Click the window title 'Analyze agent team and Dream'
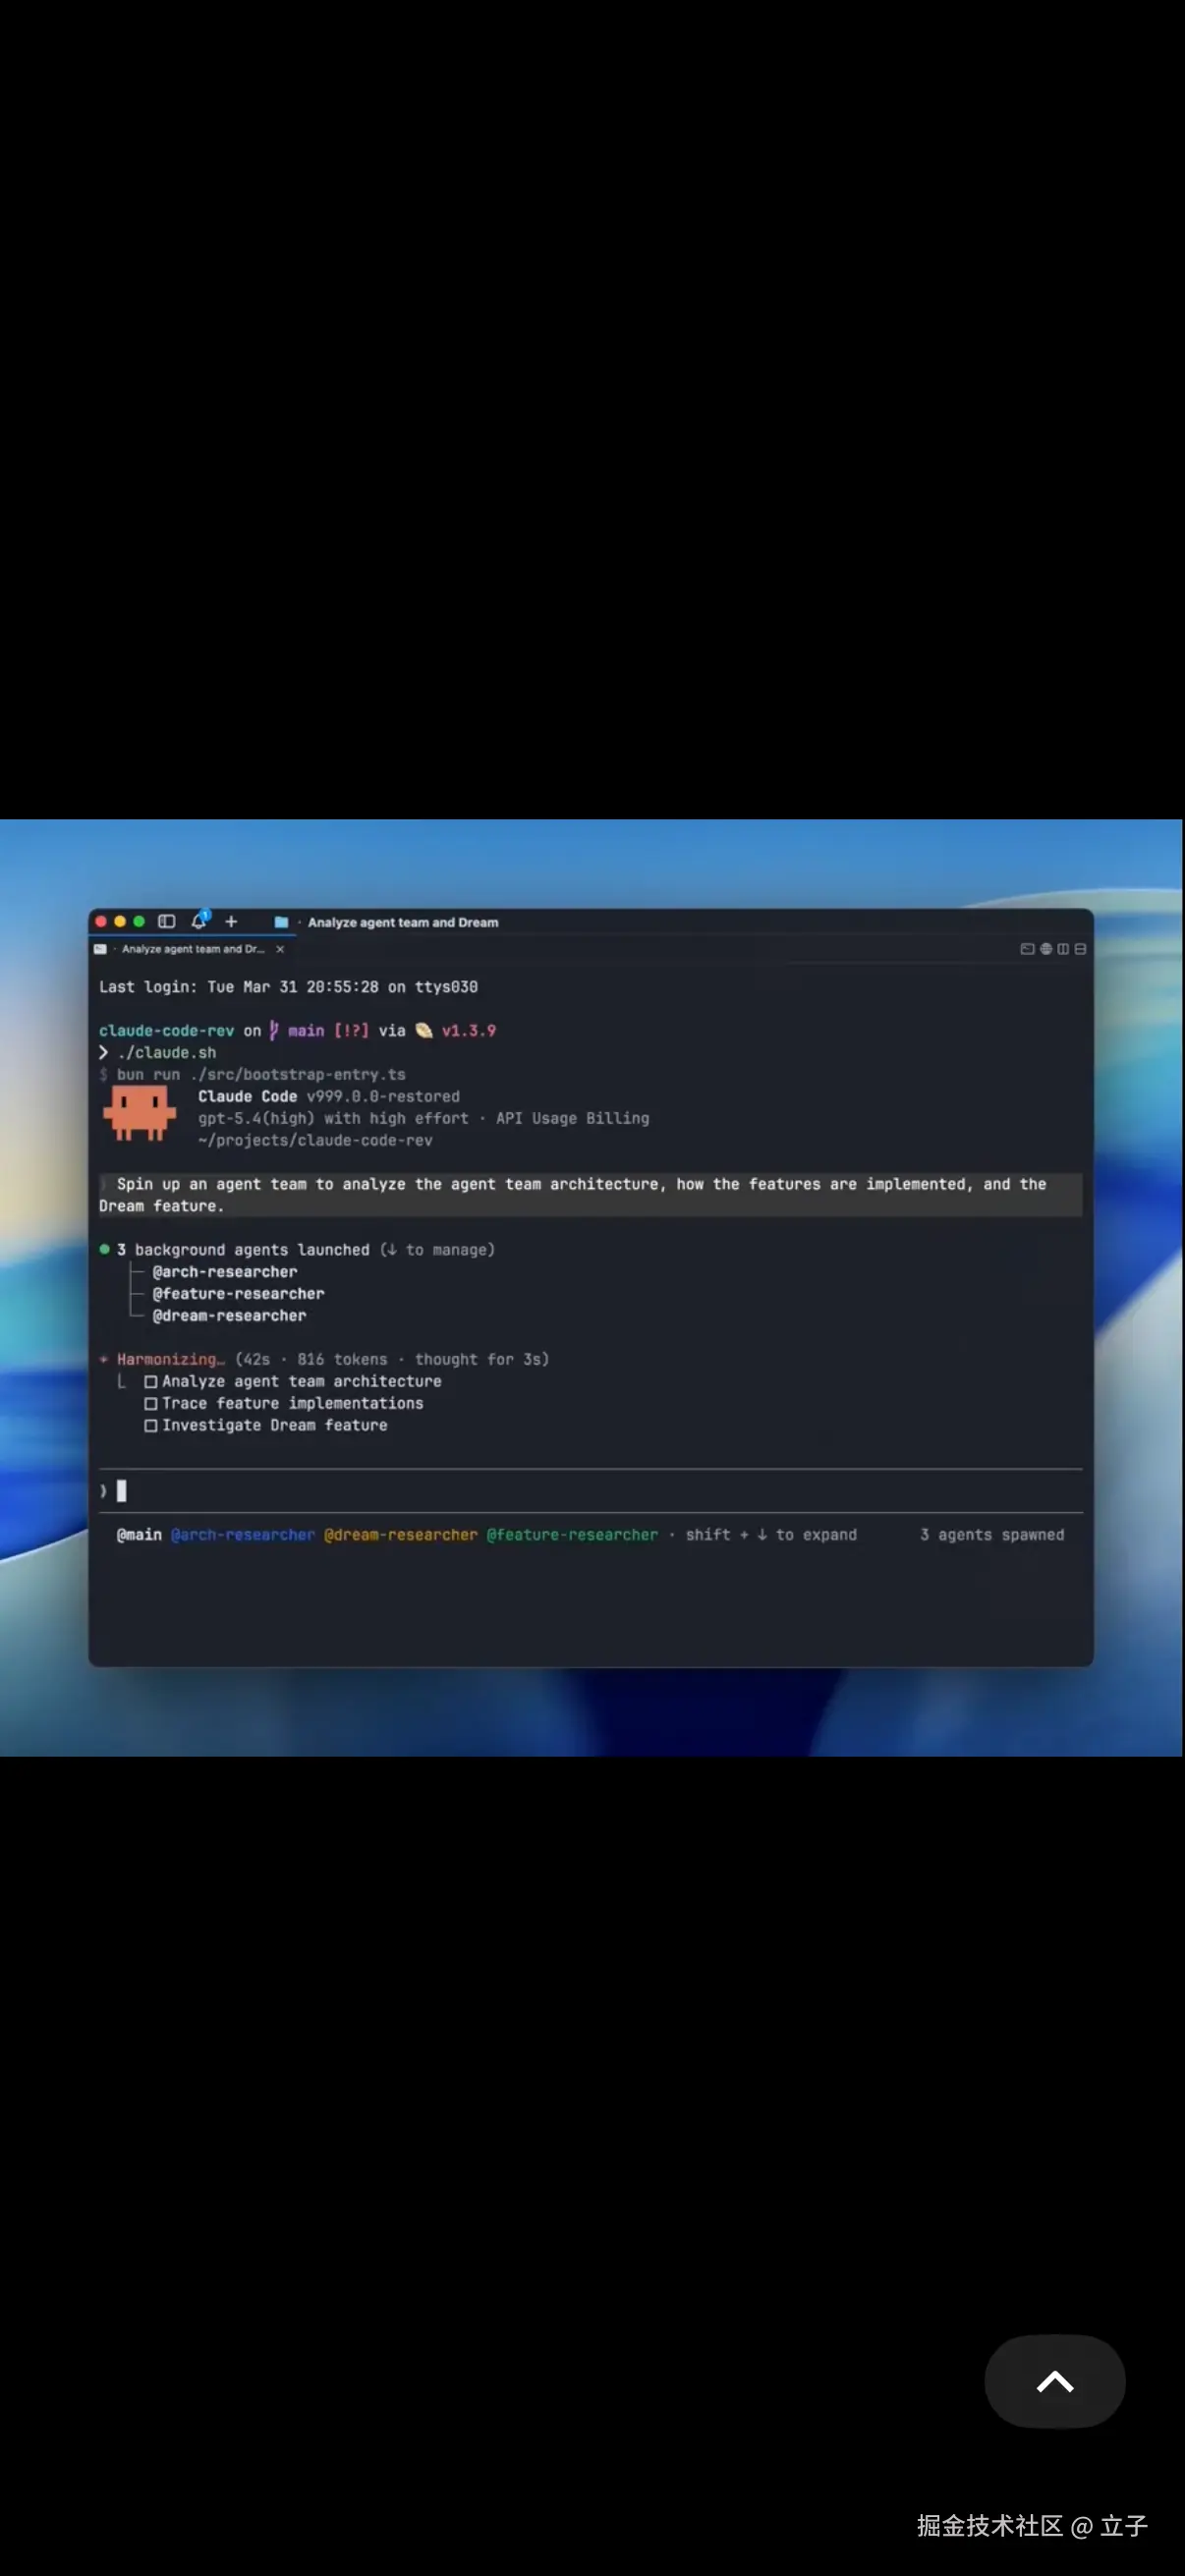The height and width of the screenshot is (2576, 1185). [403, 922]
